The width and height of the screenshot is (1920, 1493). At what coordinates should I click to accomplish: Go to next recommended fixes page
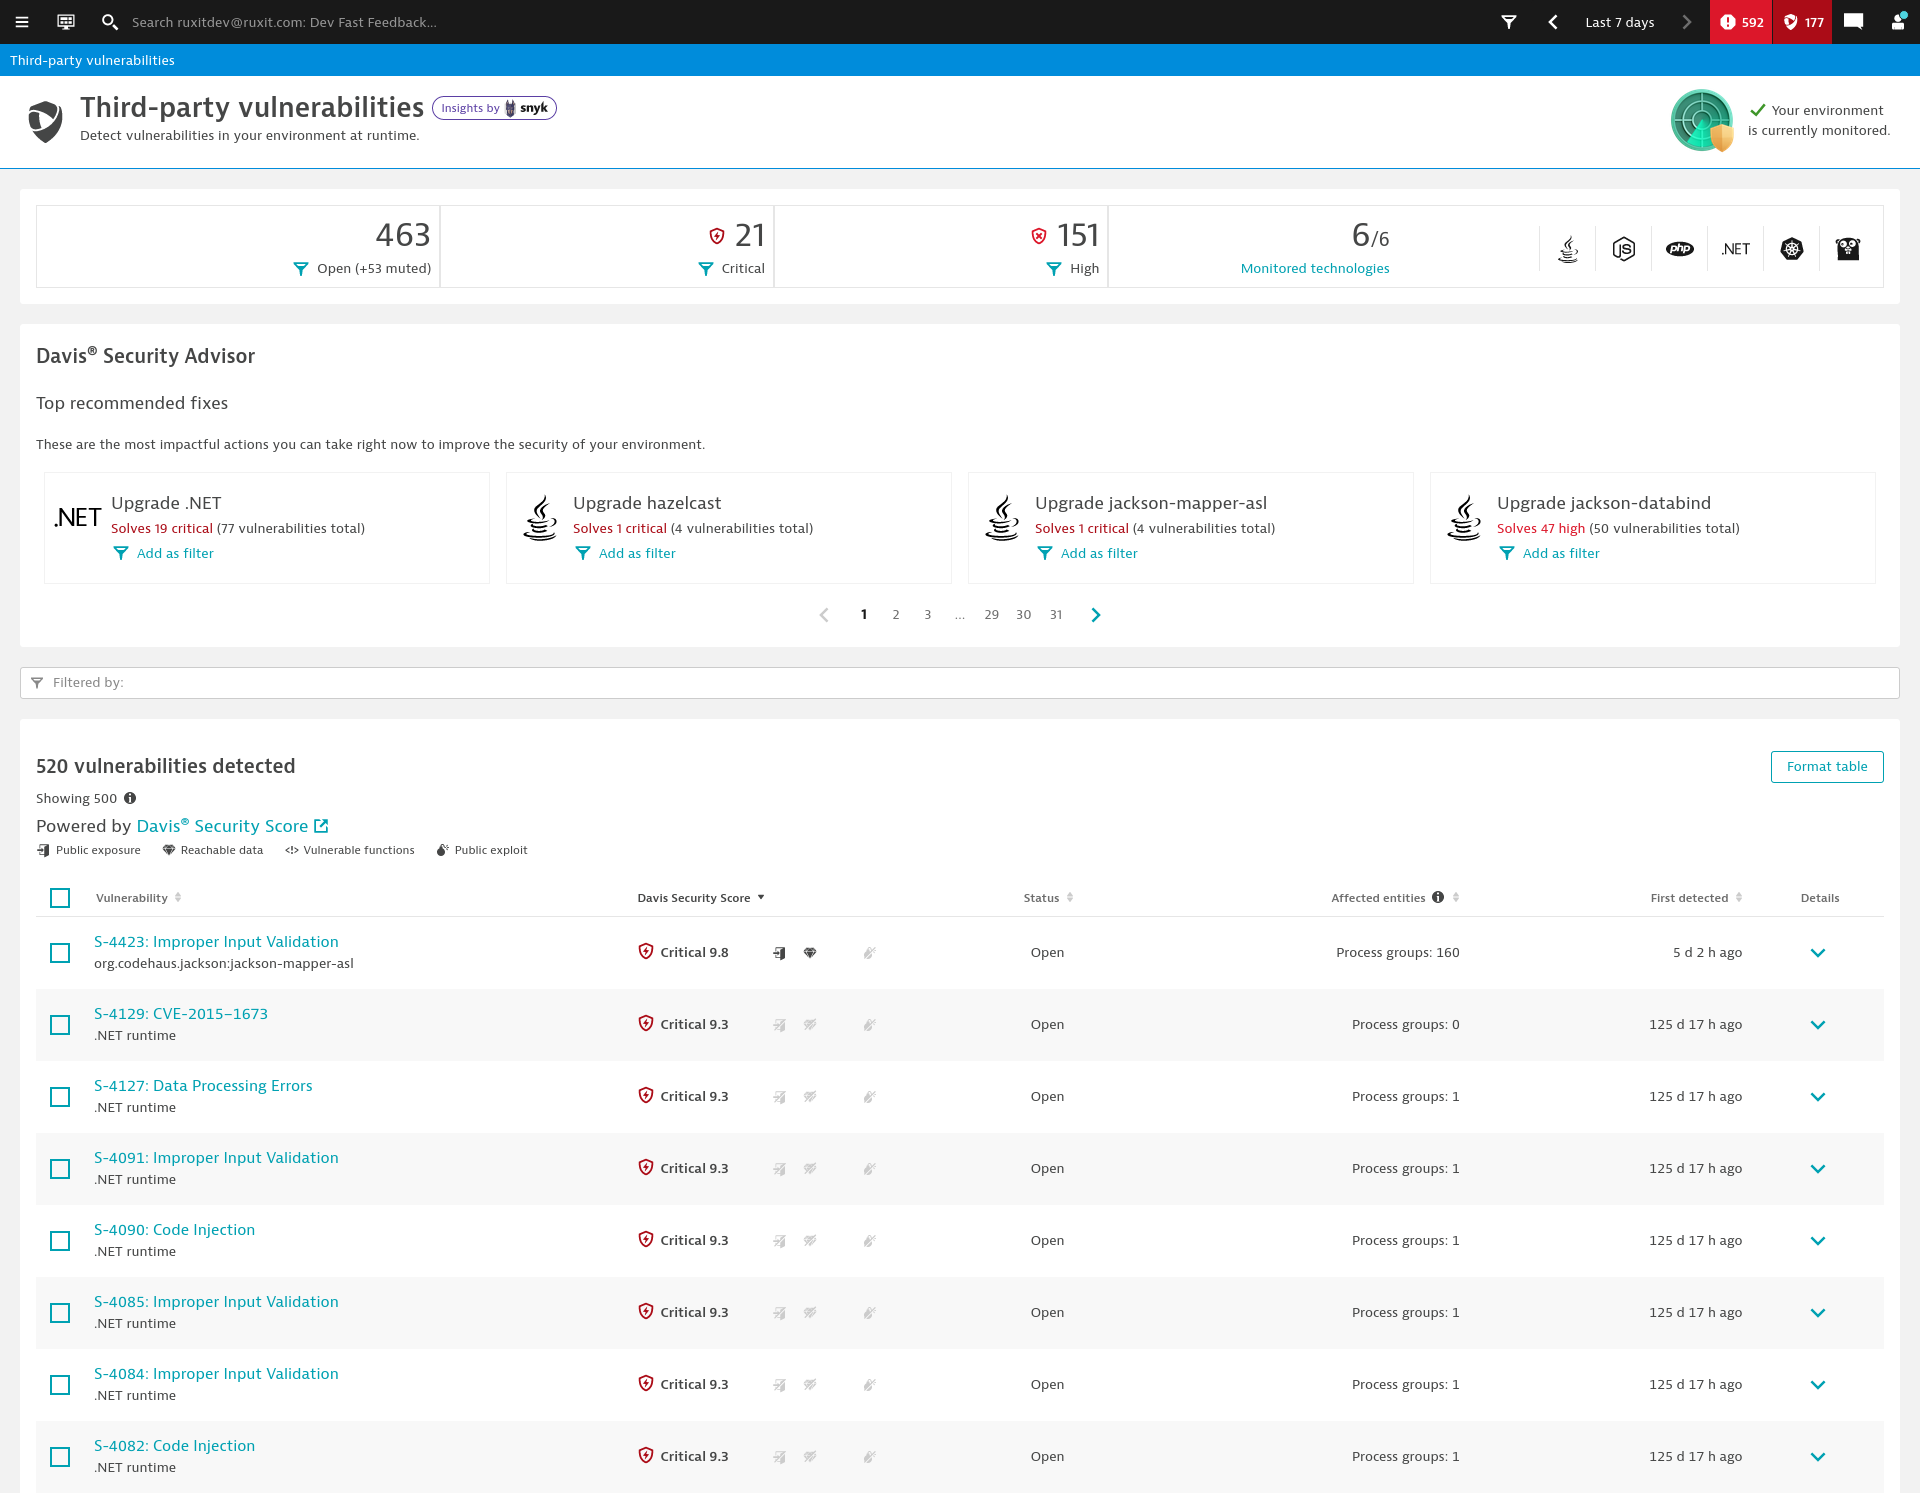click(x=1096, y=615)
